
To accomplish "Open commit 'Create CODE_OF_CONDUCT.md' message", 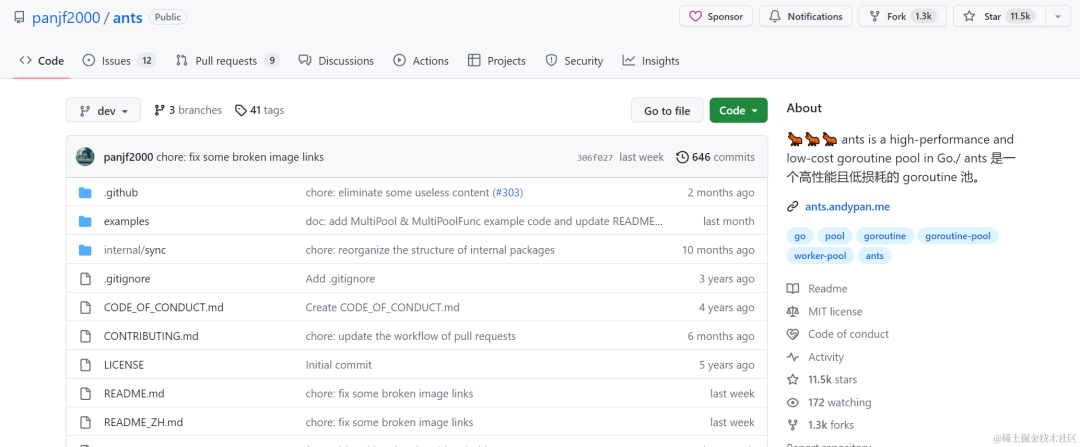I will click(x=382, y=308).
